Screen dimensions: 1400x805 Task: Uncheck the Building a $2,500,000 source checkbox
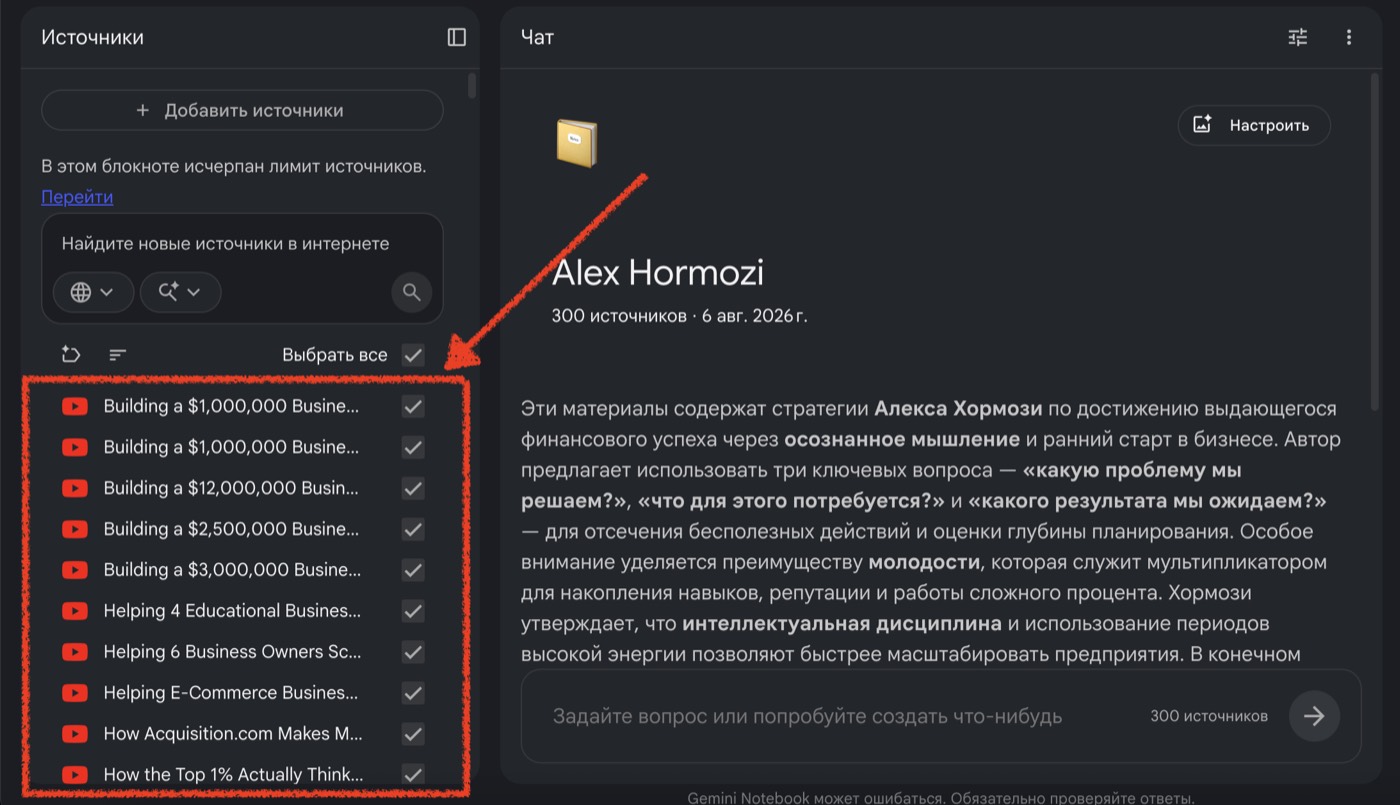(x=413, y=529)
